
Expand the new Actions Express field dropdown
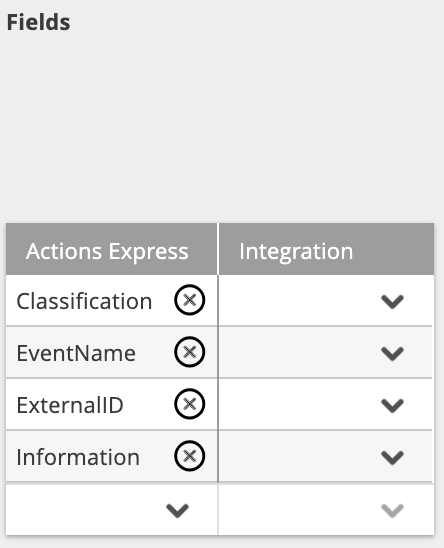177,511
